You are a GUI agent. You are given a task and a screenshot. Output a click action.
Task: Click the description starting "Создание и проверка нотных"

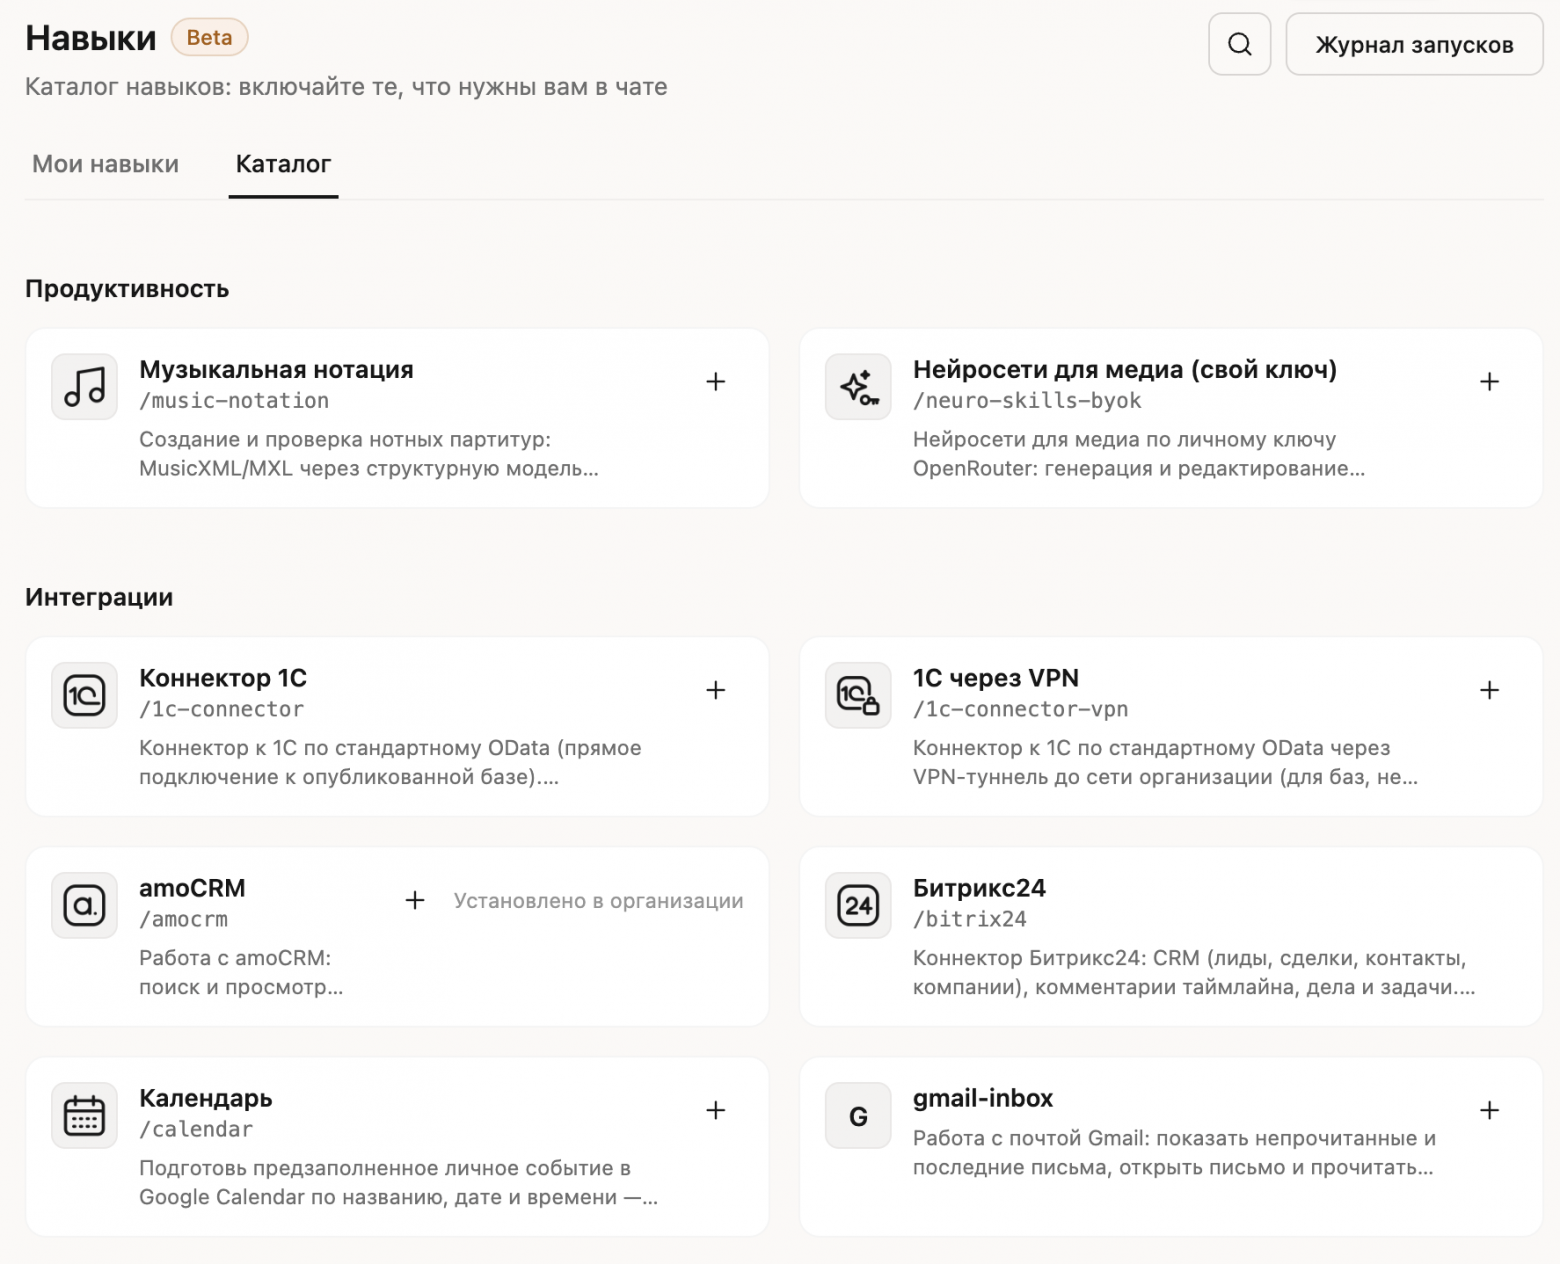369,454
